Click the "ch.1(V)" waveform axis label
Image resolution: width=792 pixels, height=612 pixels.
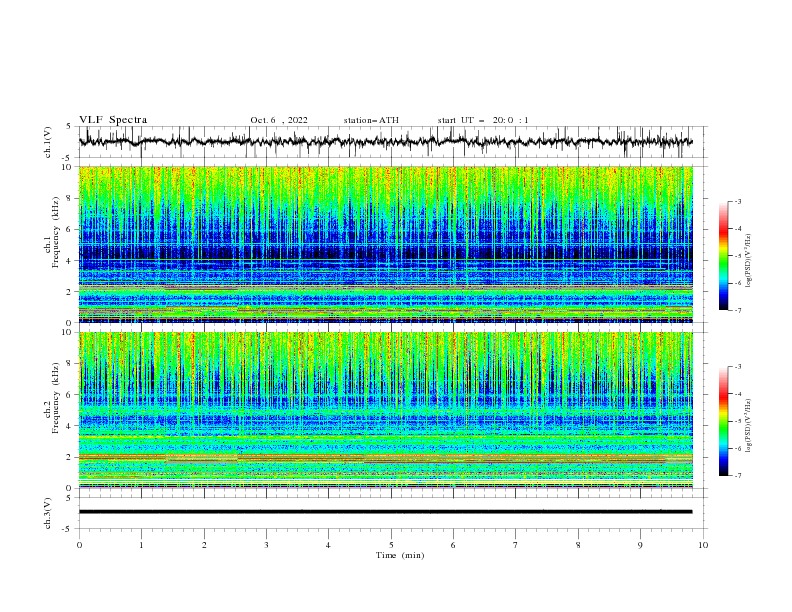[x=48, y=142]
